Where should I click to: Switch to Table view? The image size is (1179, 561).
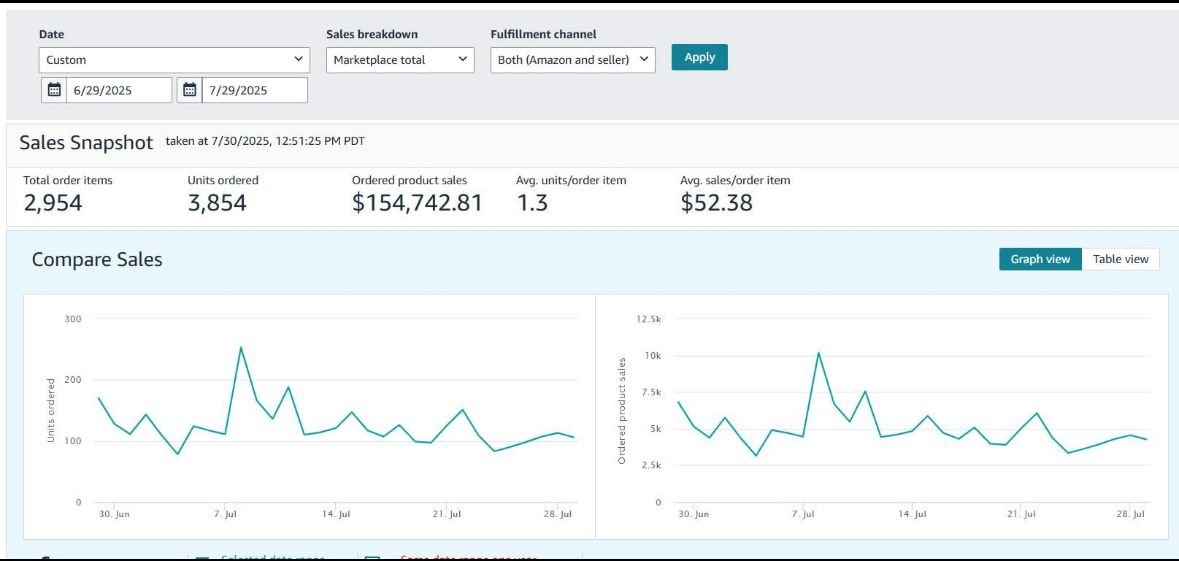1120,259
